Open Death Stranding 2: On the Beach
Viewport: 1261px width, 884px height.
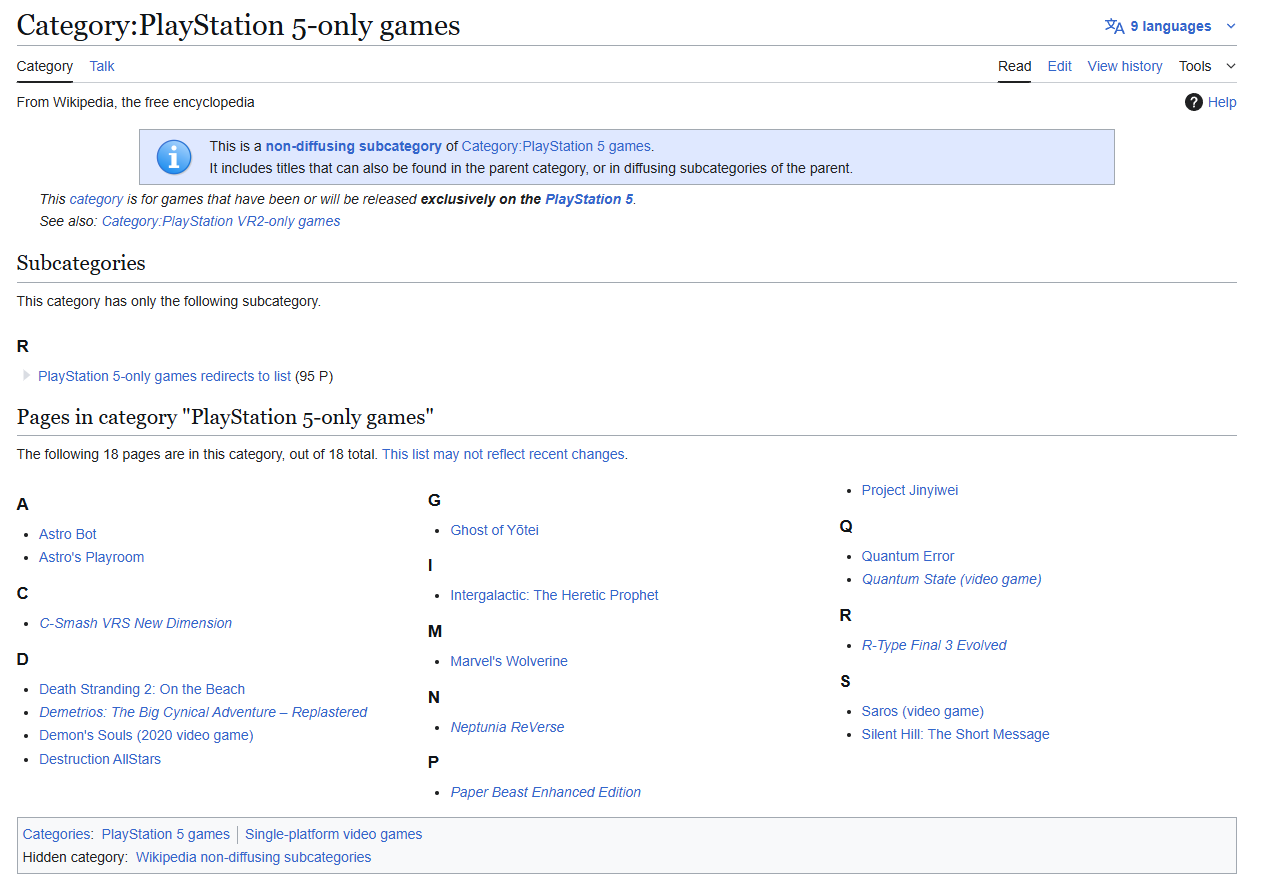[x=142, y=689]
